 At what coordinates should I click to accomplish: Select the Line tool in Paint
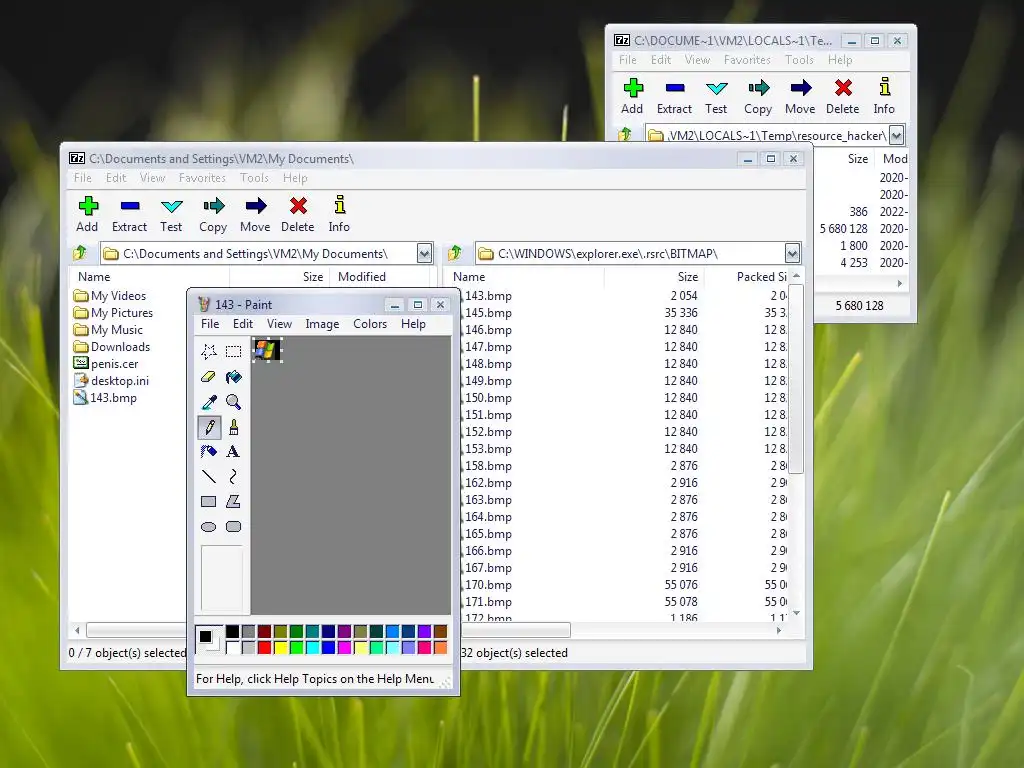pyautogui.click(x=209, y=476)
